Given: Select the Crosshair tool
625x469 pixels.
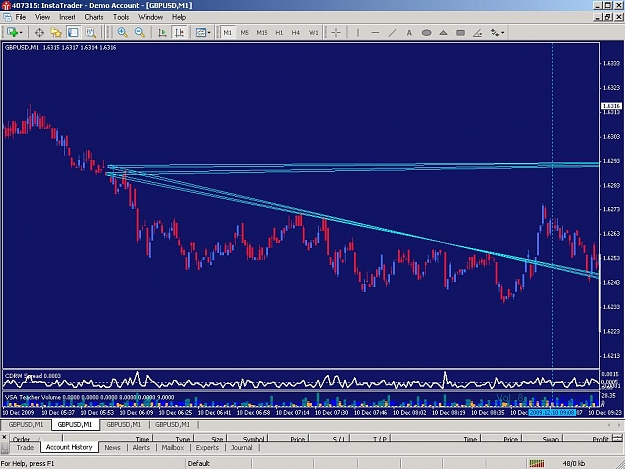Looking at the screenshot, I should [x=336, y=33].
